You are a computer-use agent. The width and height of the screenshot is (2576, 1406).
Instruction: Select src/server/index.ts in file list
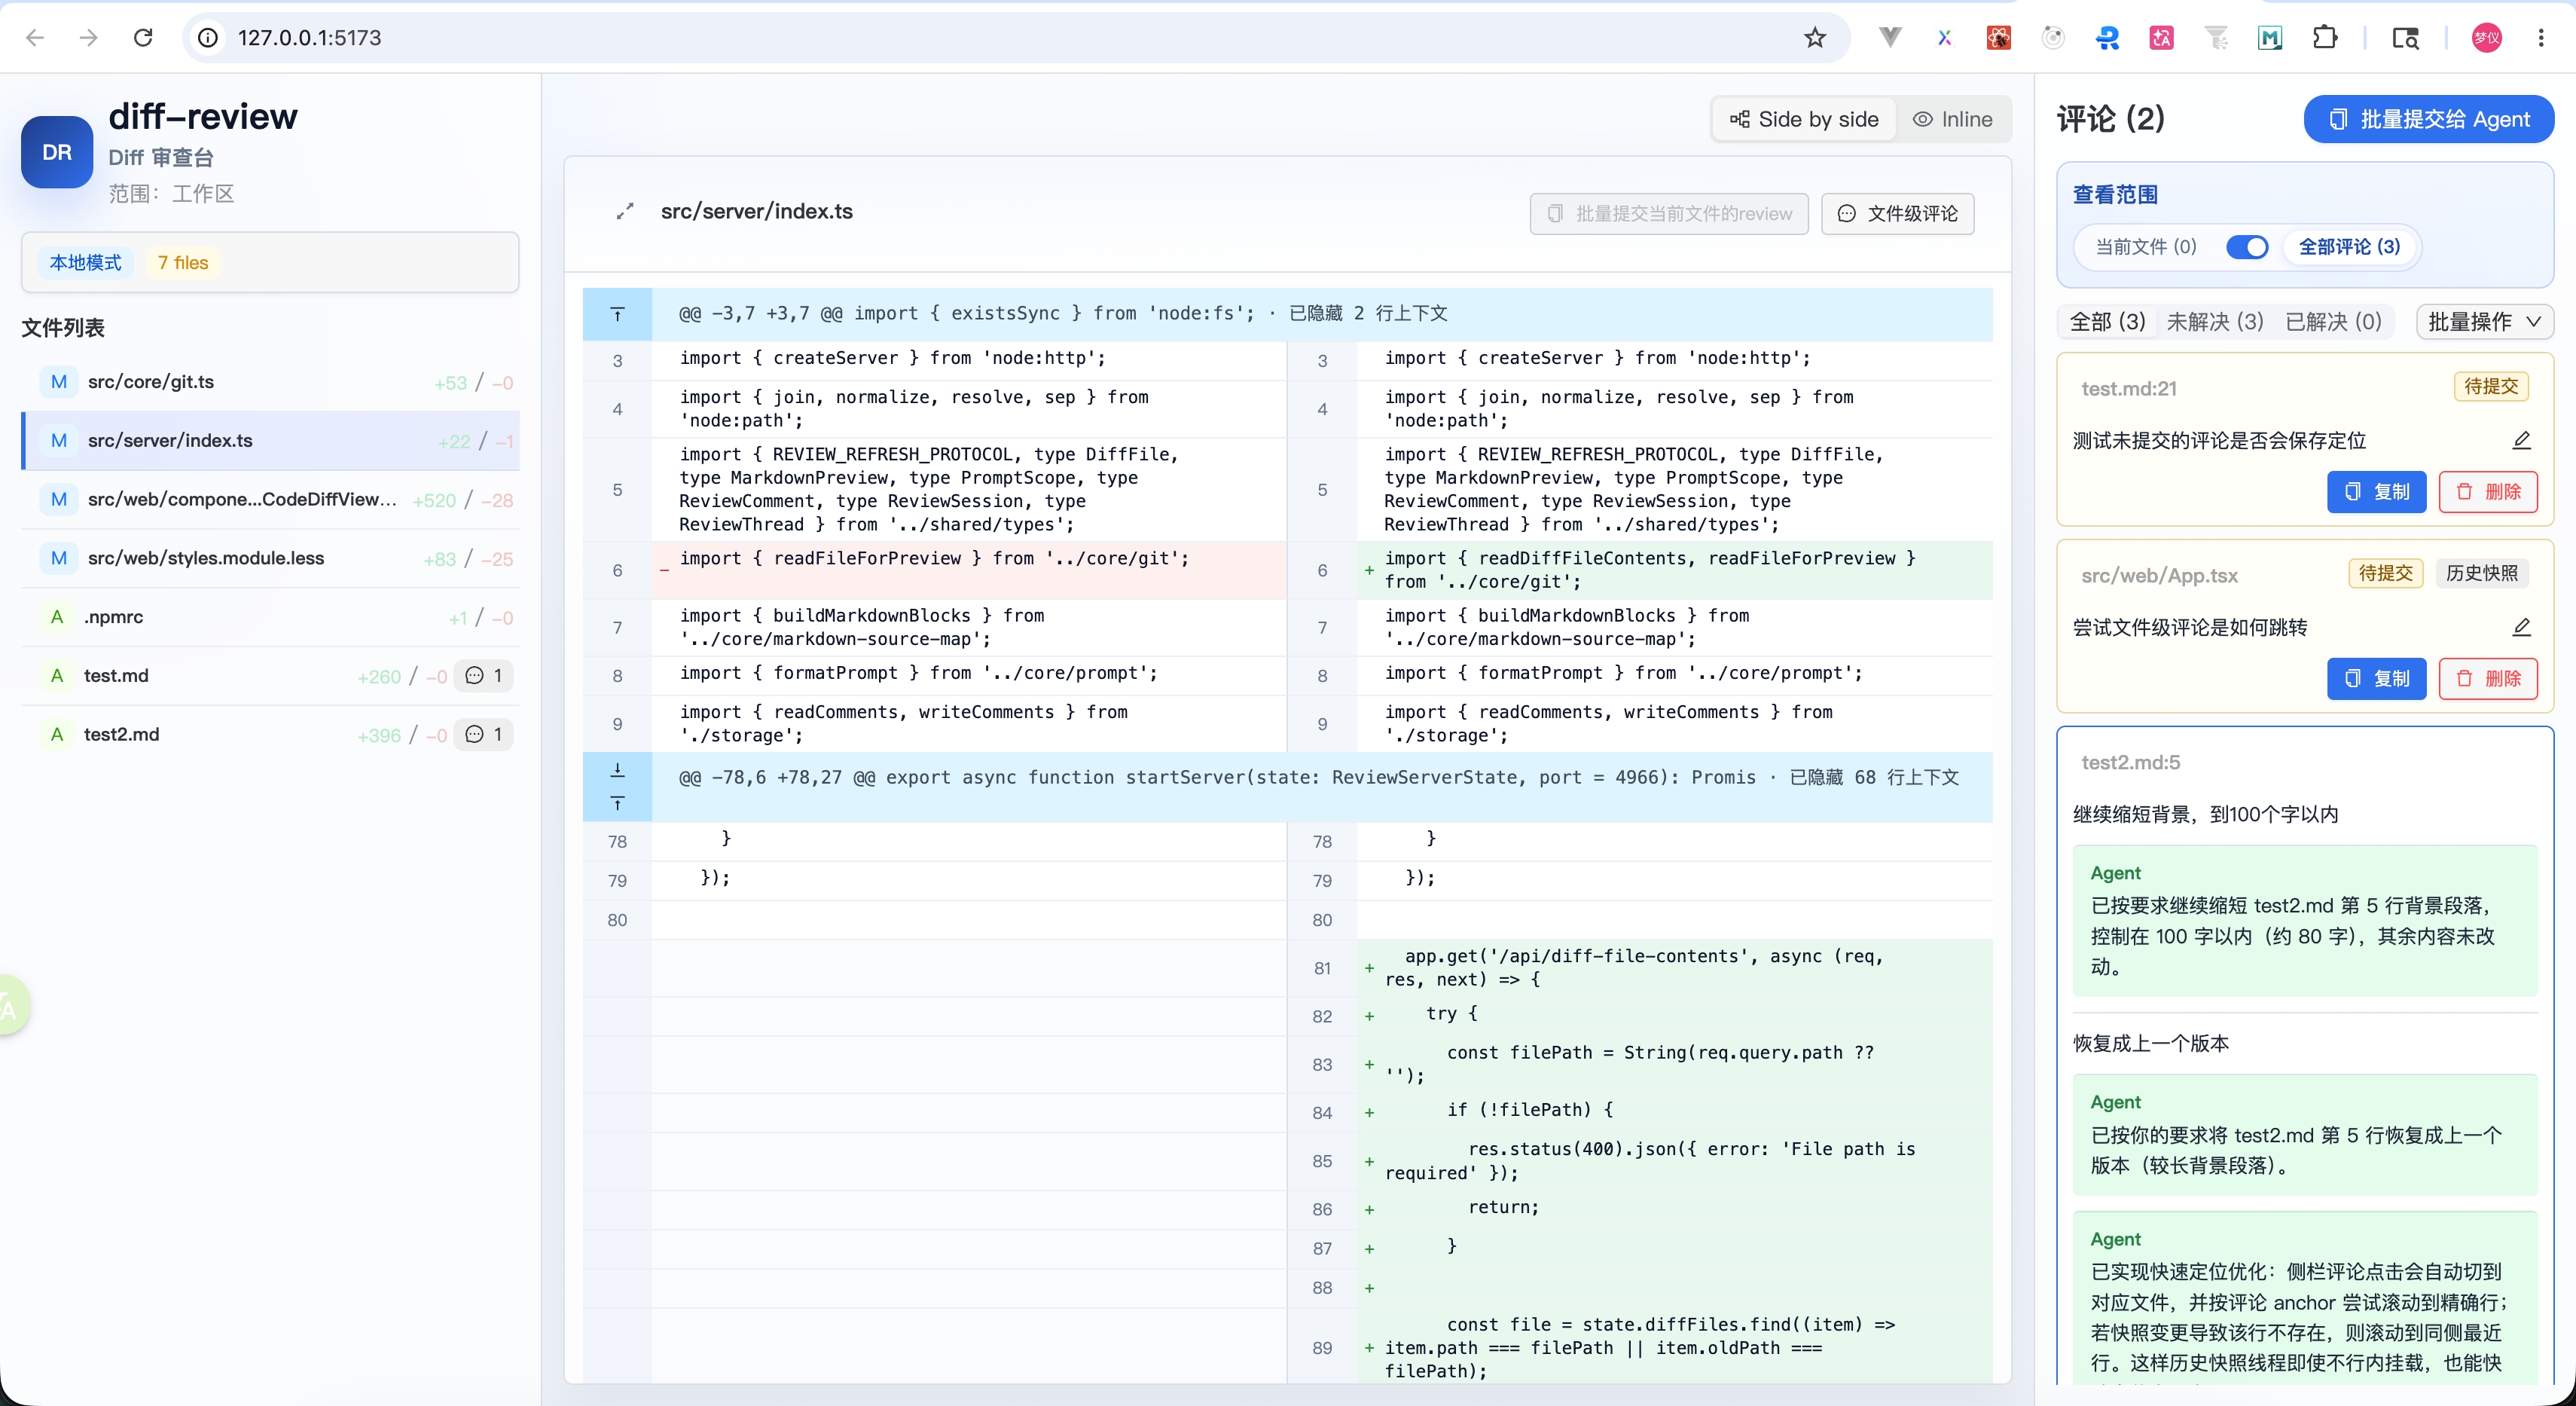[x=270, y=441]
